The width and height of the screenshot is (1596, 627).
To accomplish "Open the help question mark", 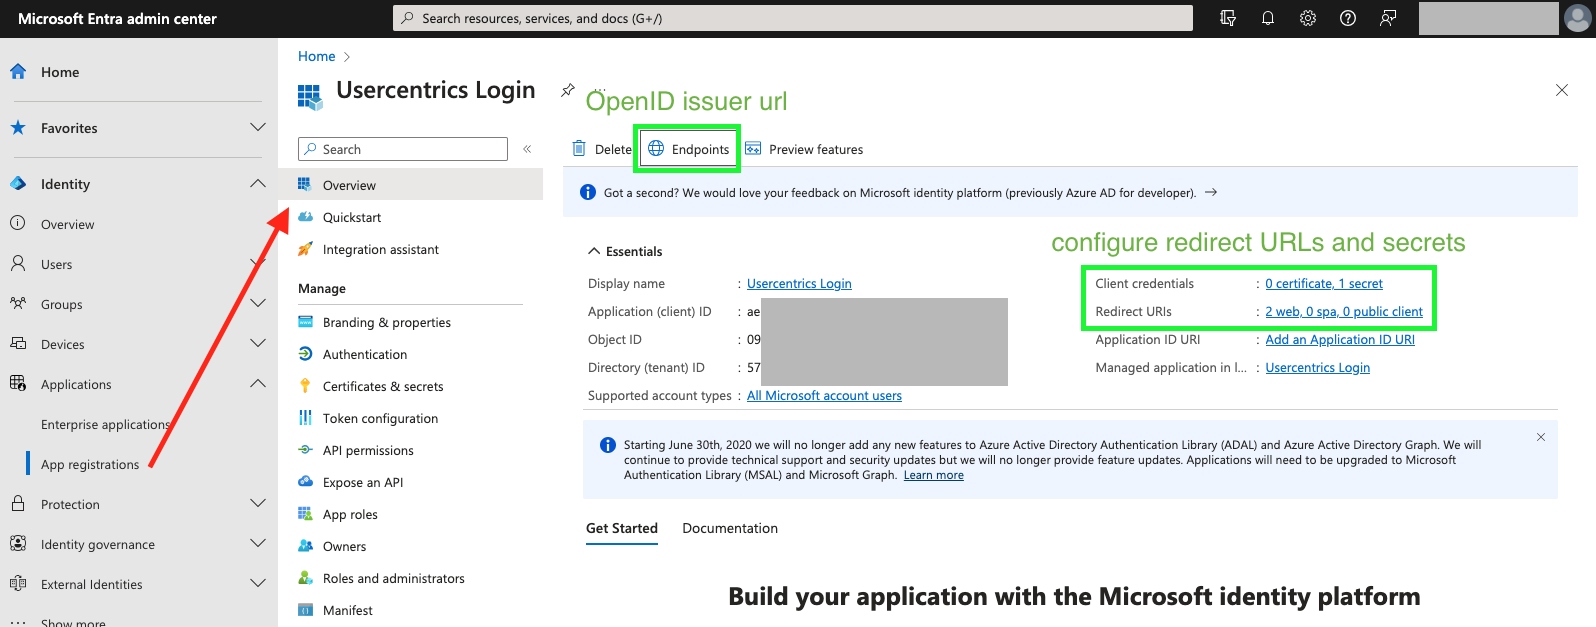I will (x=1348, y=18).
